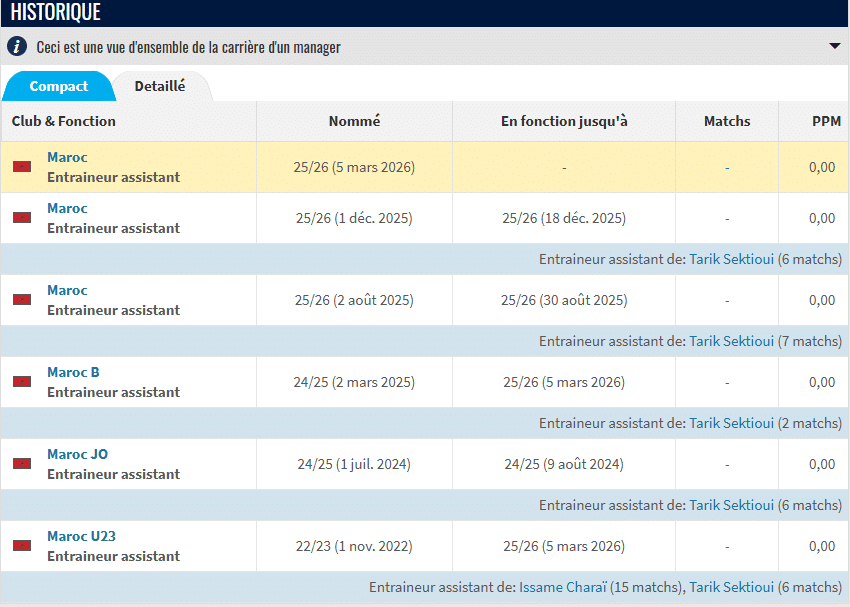Click the PPM column header

point(826,121)
